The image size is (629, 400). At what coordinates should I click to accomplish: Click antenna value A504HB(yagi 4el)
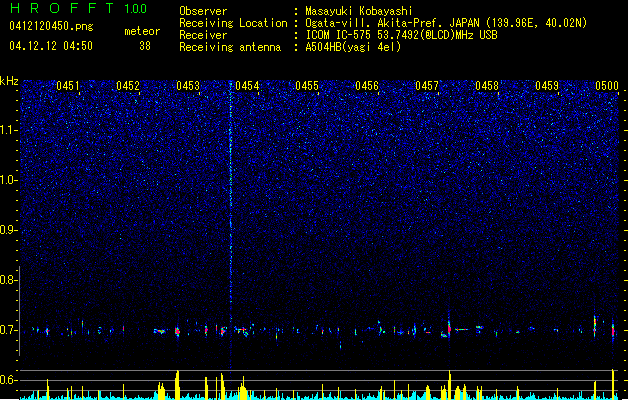tap(353, 47)
